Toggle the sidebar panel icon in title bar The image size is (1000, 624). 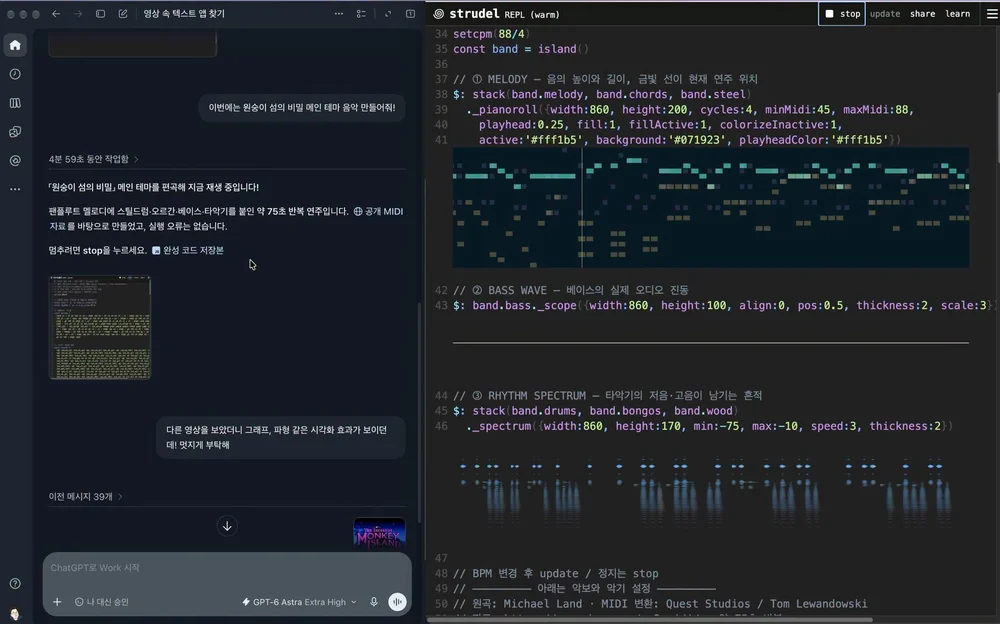coord(100,13)
